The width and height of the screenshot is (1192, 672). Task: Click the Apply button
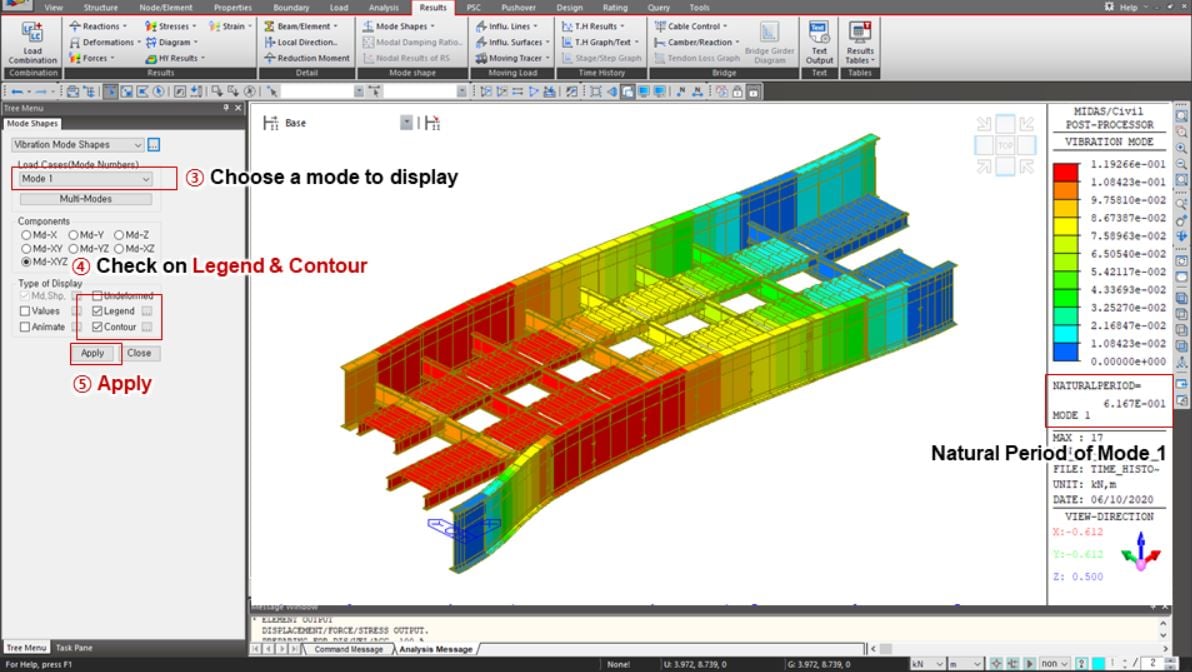pyautogui.click(x=93, y=353)
